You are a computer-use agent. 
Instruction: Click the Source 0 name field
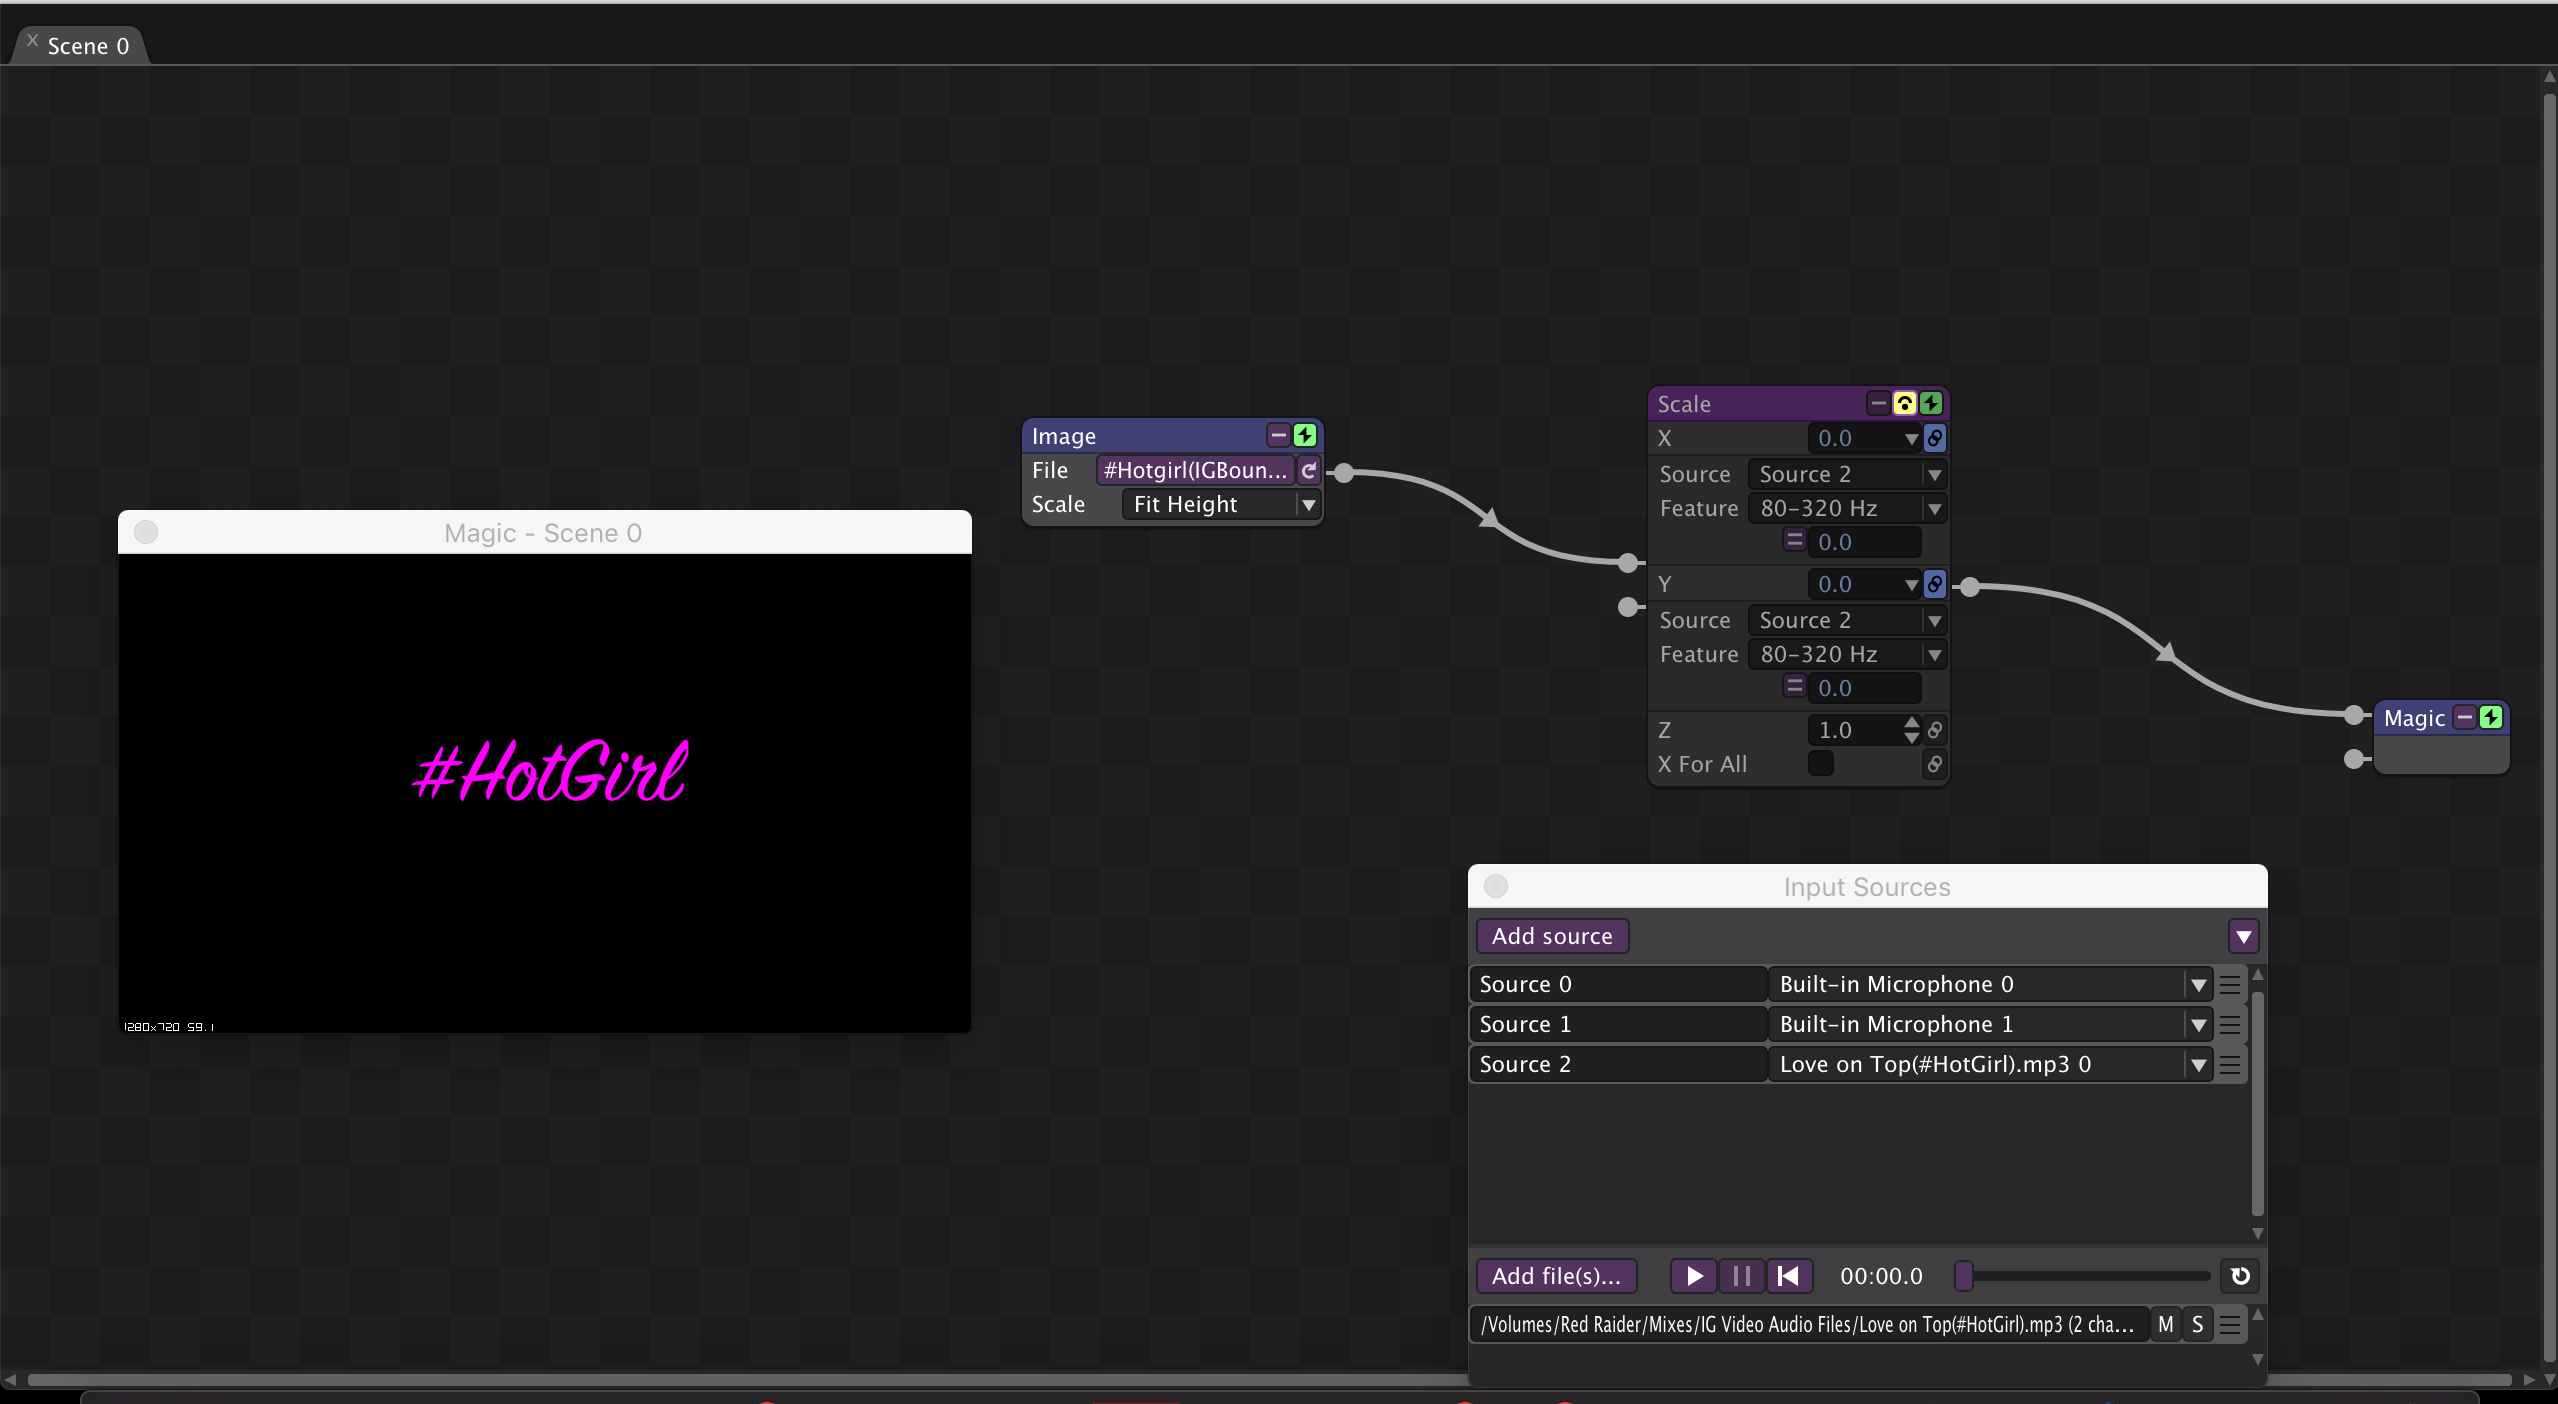coord(1618,984)
